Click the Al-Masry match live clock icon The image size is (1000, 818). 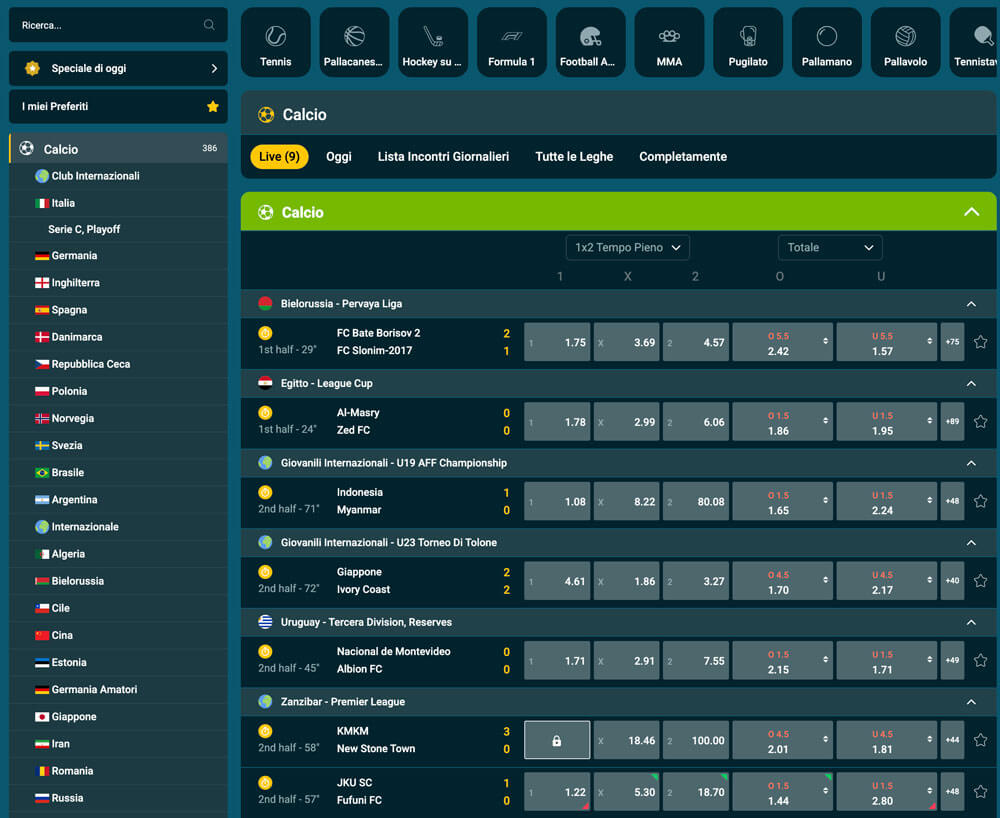click(x=265, y=413)
